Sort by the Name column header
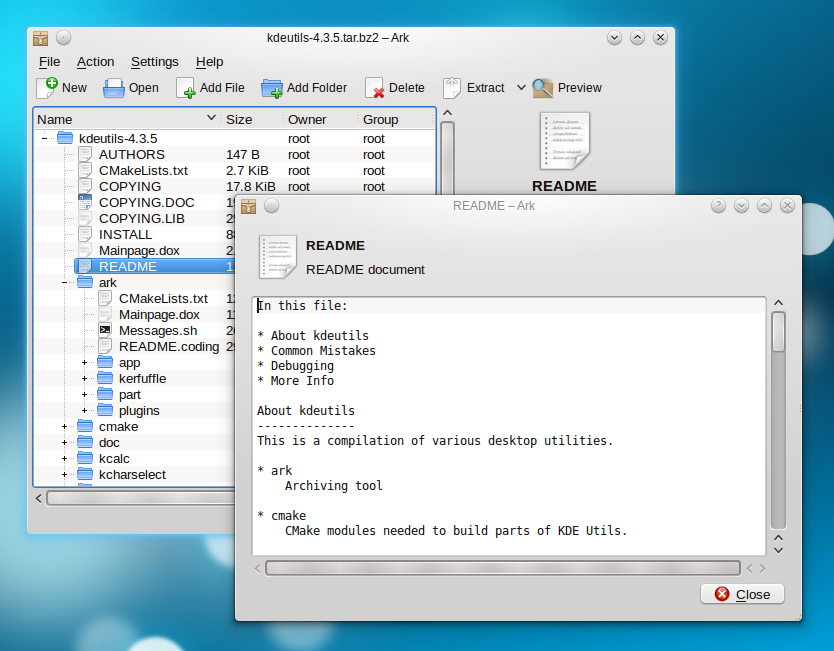This screenshot has height=651, width=834. coord(128,119)
